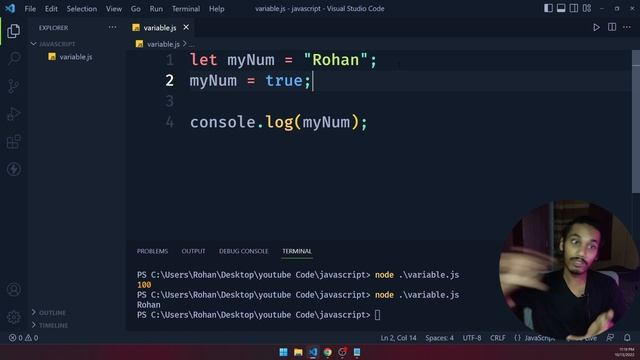640x360 pixels.
Task: Toggle the Primary Side Bar layout icon
Action: 548,8
